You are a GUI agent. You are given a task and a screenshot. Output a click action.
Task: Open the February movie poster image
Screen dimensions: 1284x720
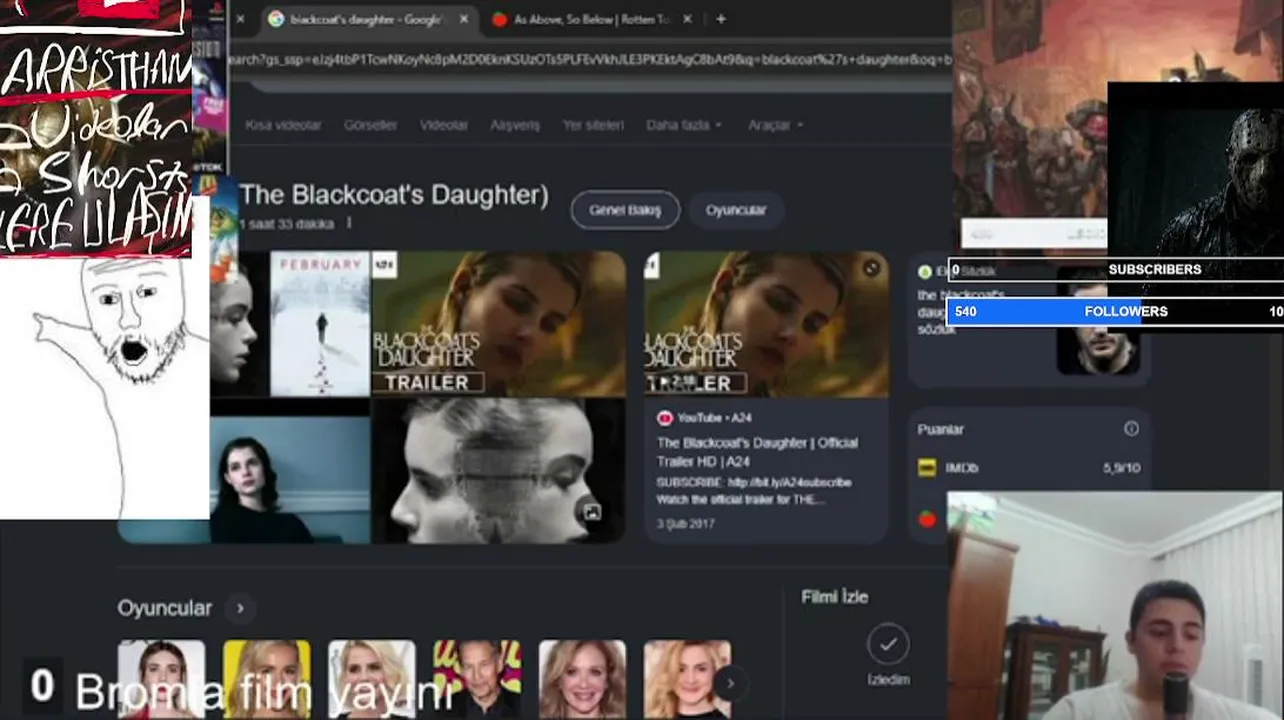[x=319, y=324]
